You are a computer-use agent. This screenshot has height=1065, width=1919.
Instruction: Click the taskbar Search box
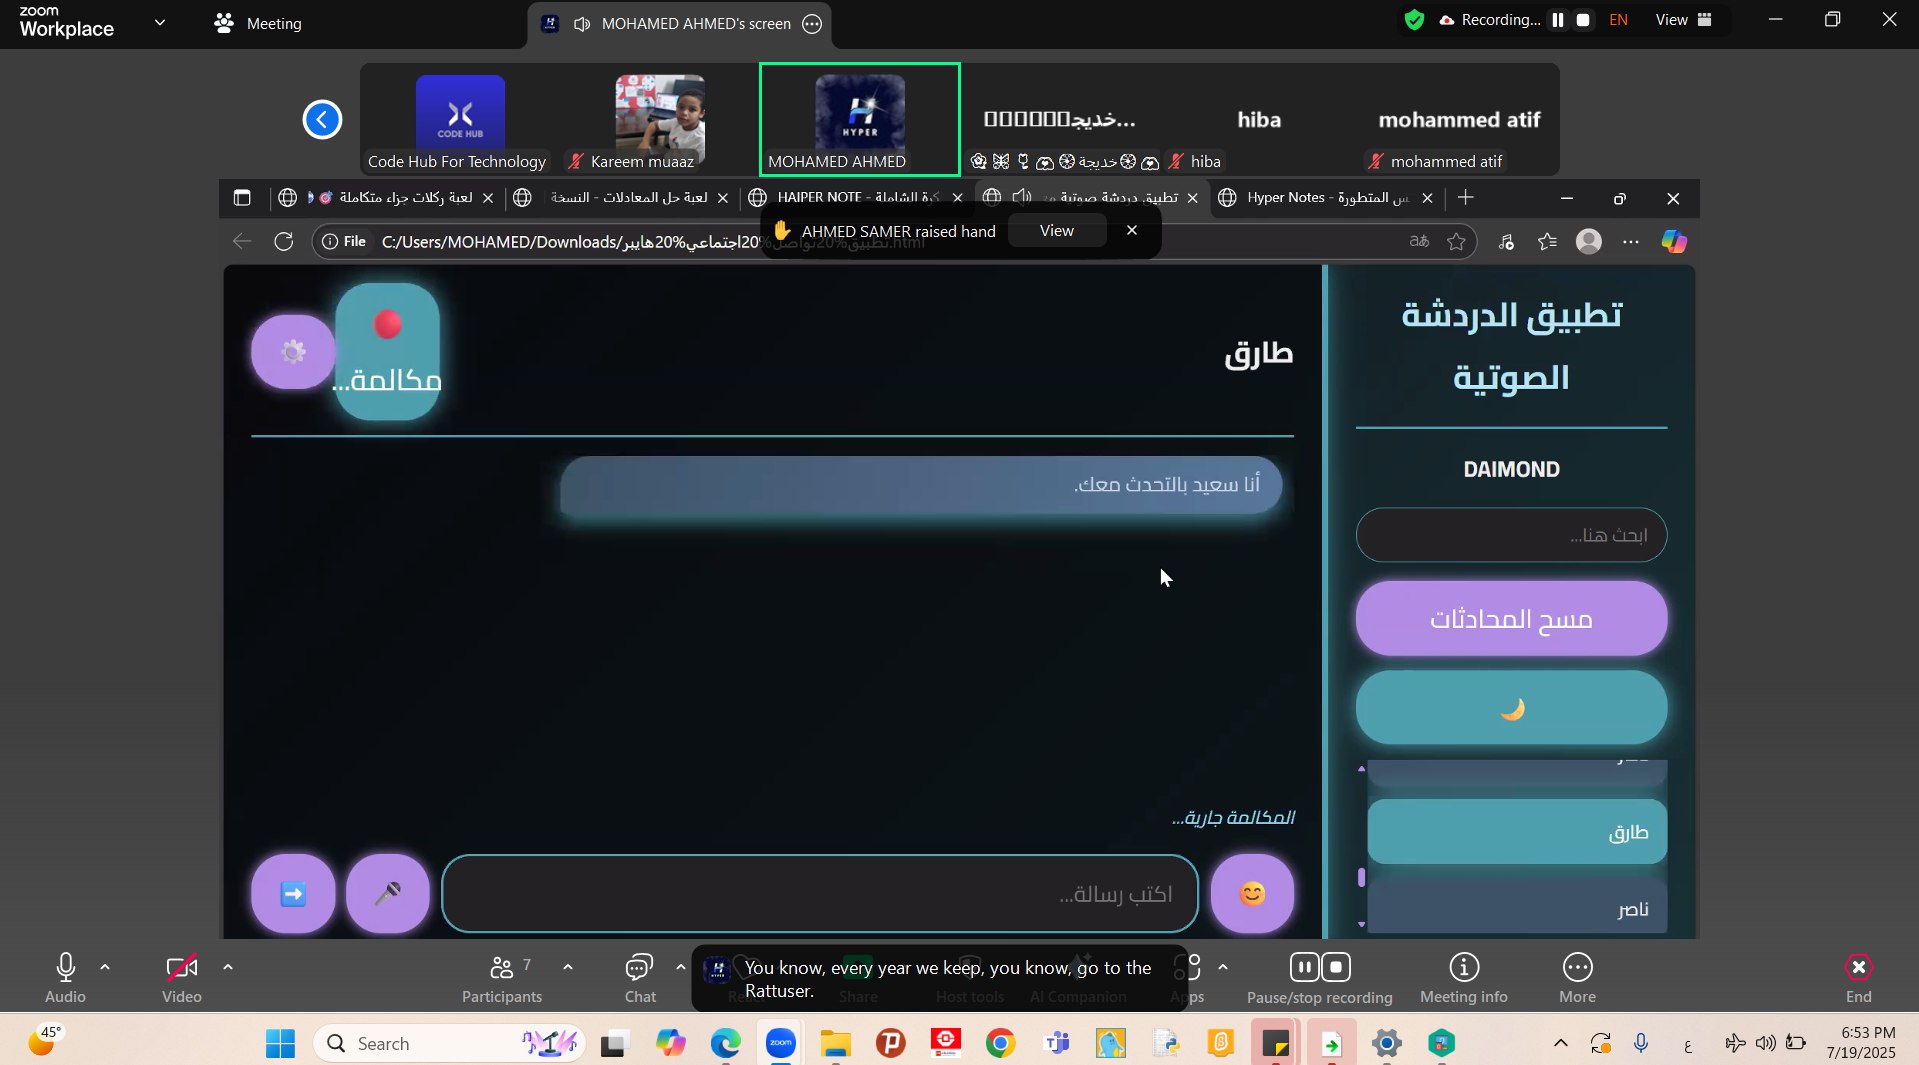pyautogui.click(x=450, y=1043)
